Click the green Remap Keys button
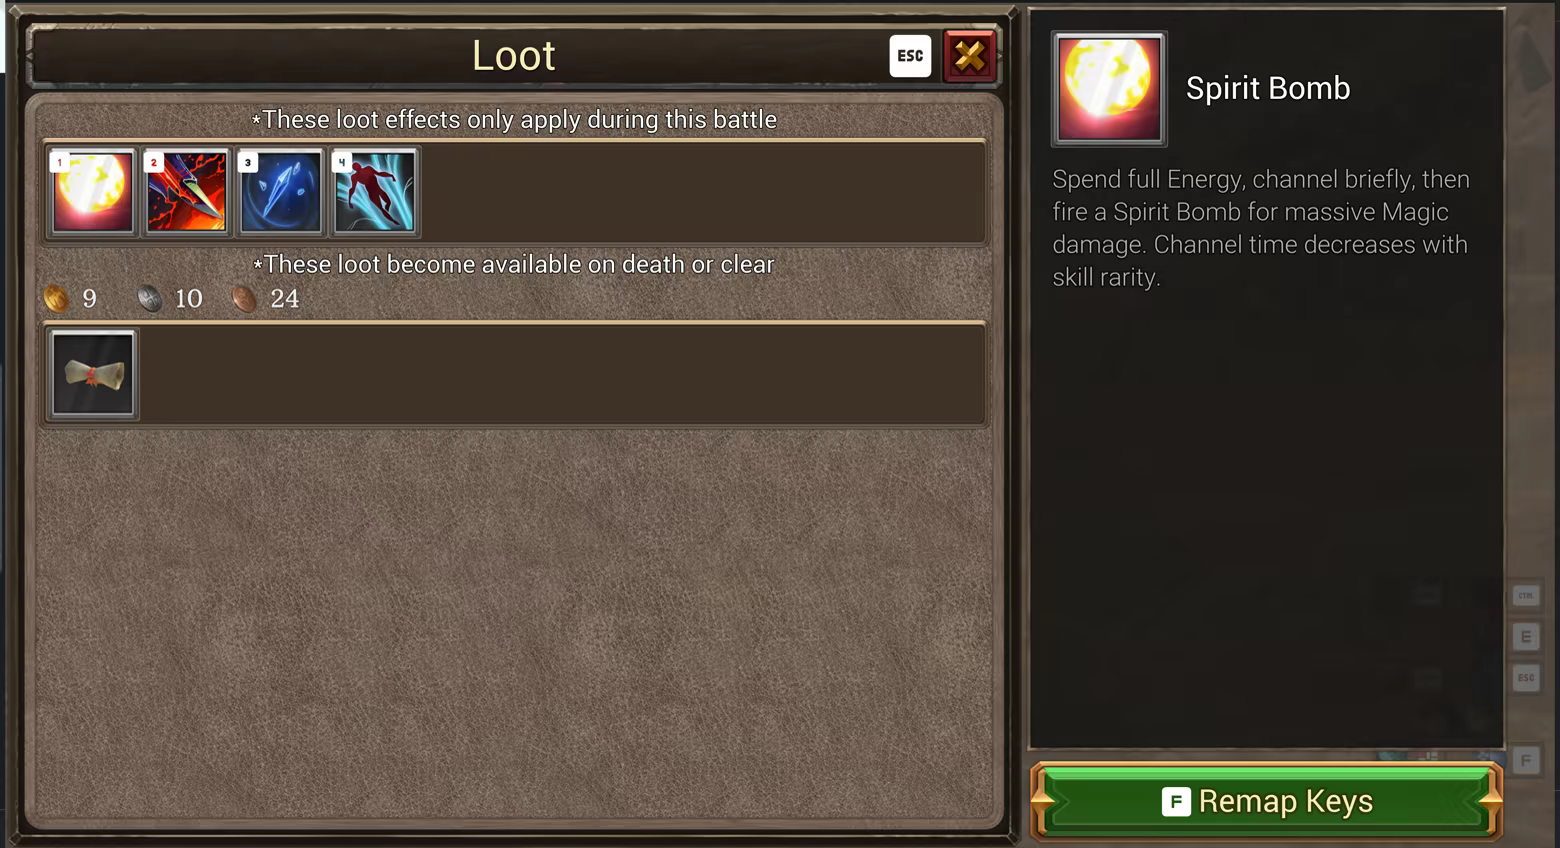The height and width of the screenshot is (848, 1560). coord(1266,801)
